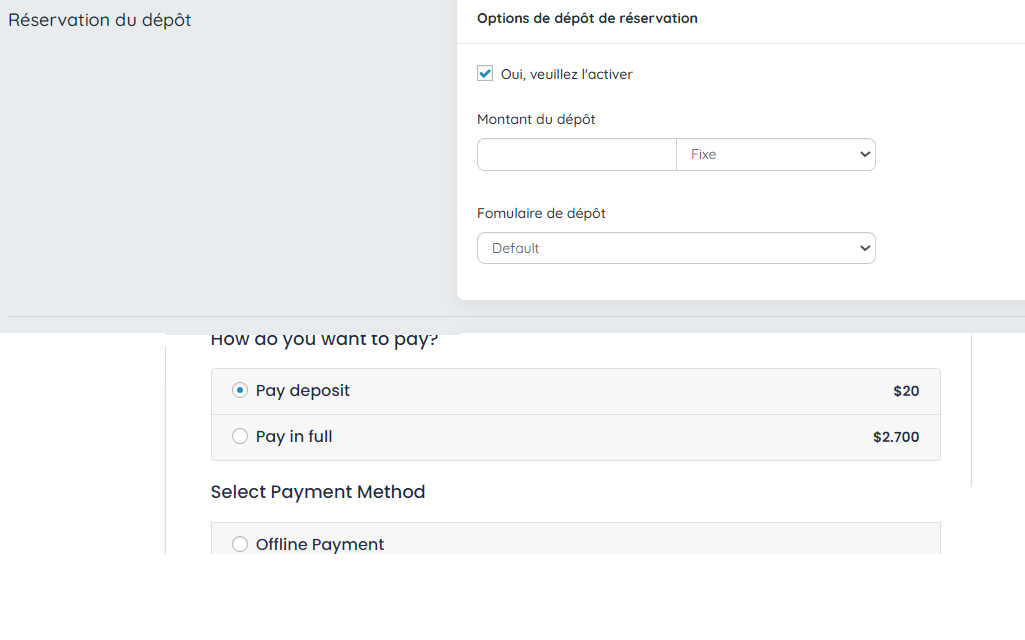This screenshot has width=1025, height=640.
Task: Click the Fomulaire de dépôt label
Action: (541, 213)
